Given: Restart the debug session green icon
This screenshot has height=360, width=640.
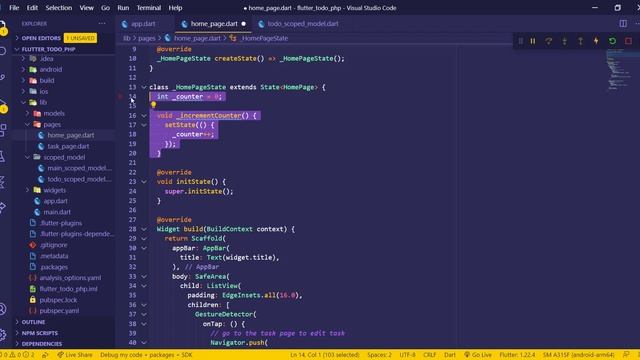Looking at the screenshot, I should coord(612,41).
